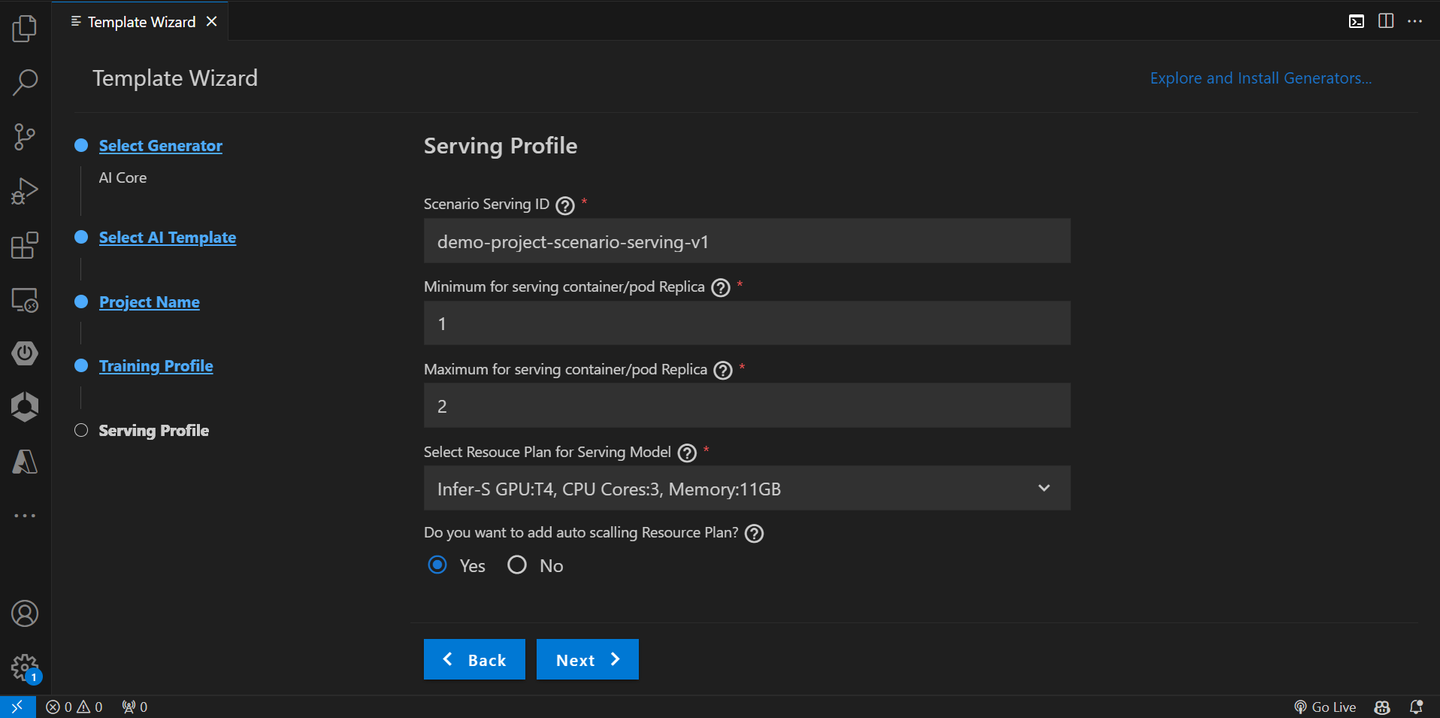Go to the Select AI Template step
This screenshot has width=1440, height=718.
pos(167,237)
